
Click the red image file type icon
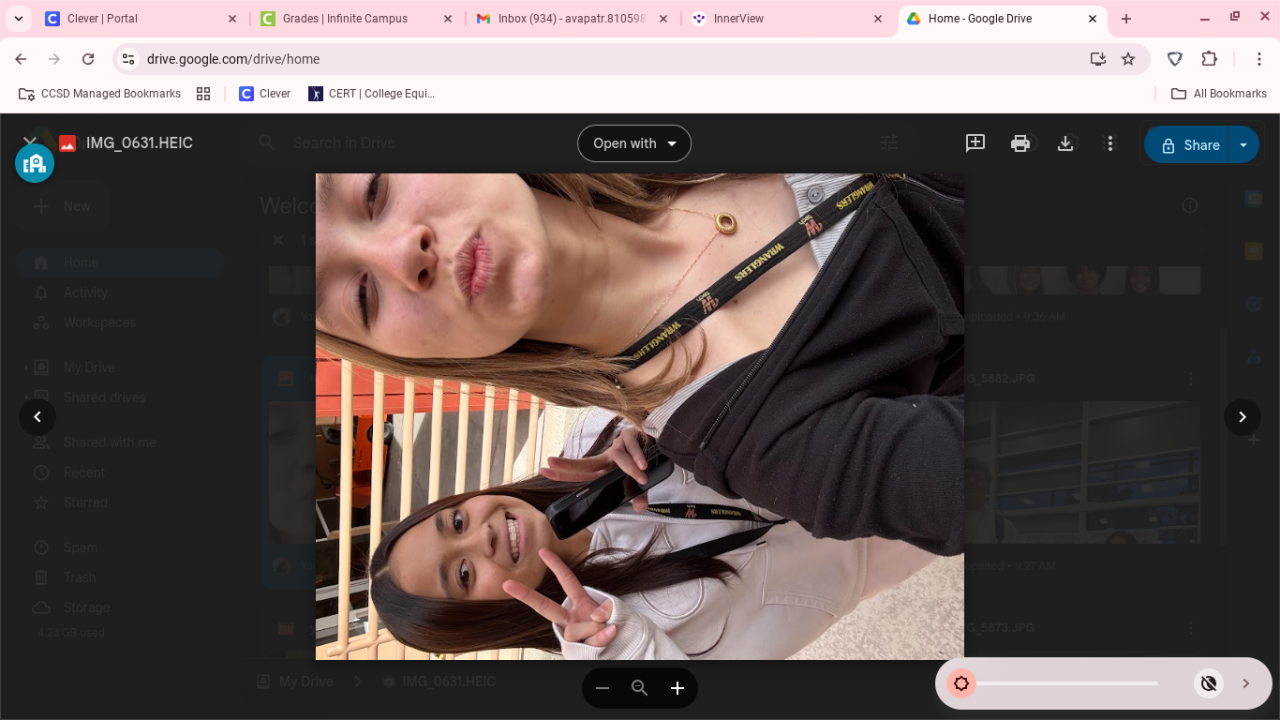[x=67, y=143]
